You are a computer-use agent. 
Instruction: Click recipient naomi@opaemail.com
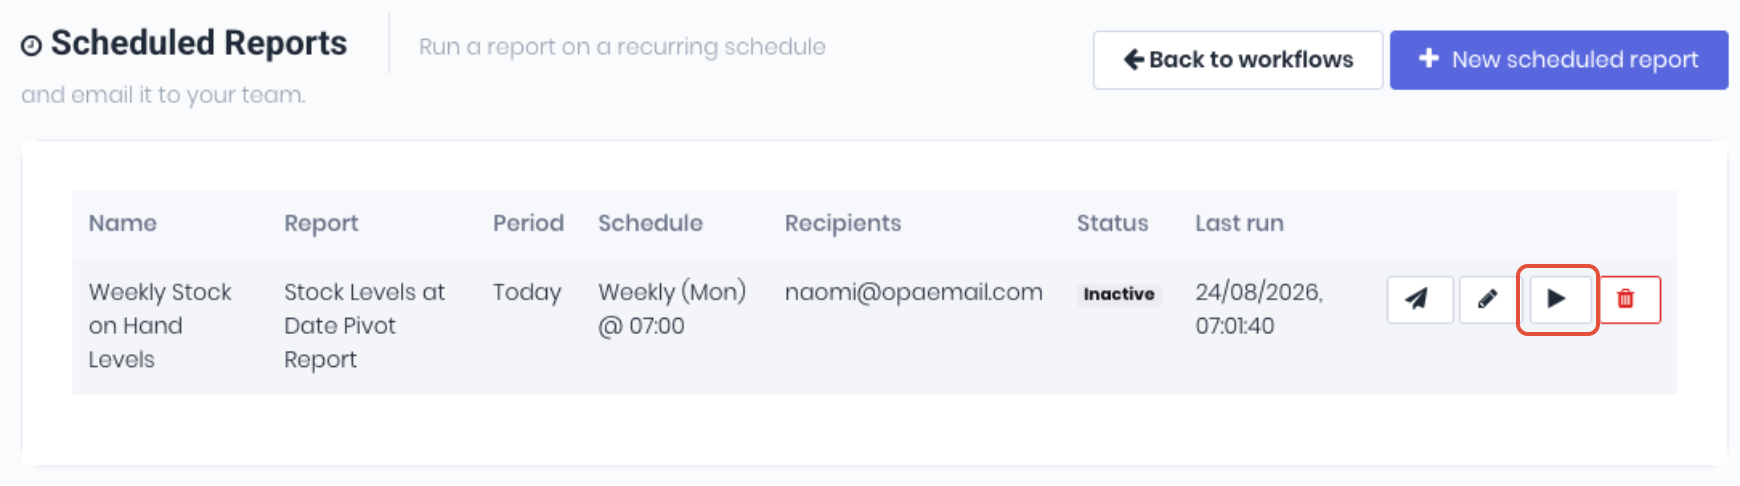point(913,292)
